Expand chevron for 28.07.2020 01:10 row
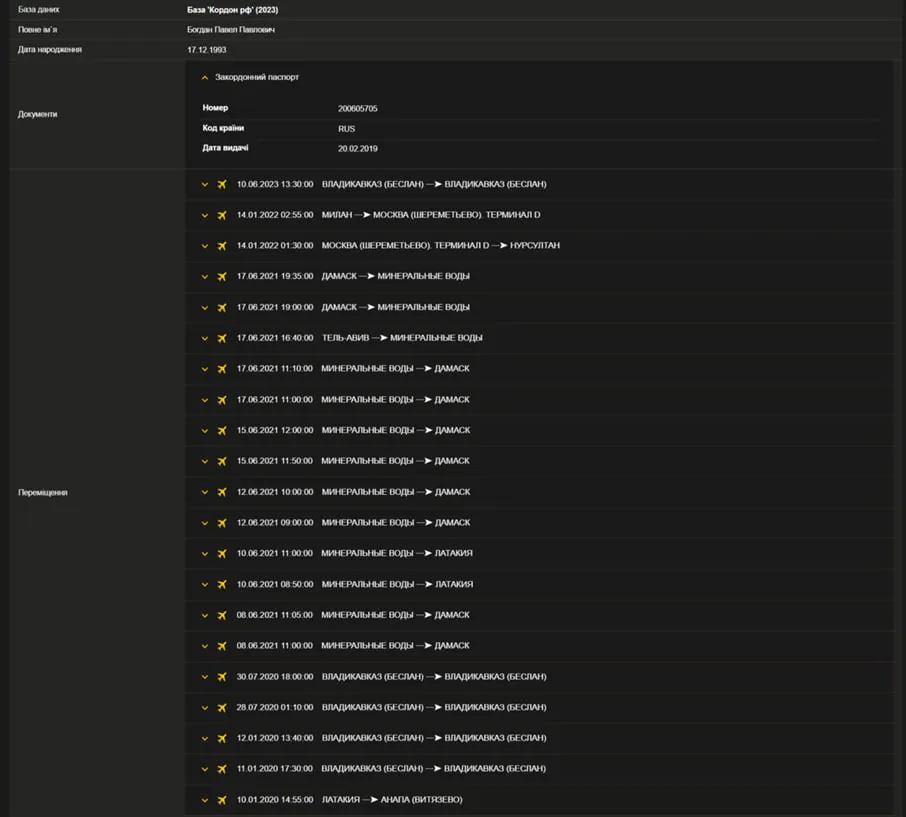This screenshot has height=817, width=906. point(205,708)
